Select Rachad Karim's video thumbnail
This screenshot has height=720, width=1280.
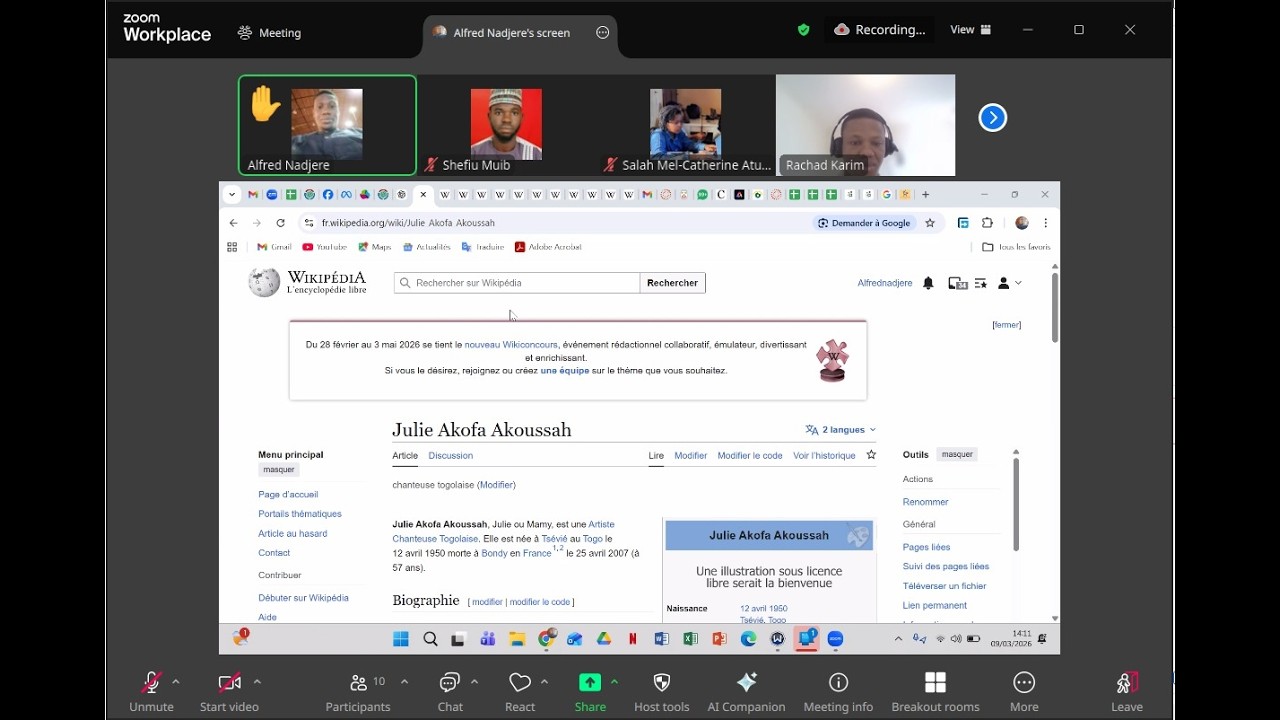click(x=865, y=125)
